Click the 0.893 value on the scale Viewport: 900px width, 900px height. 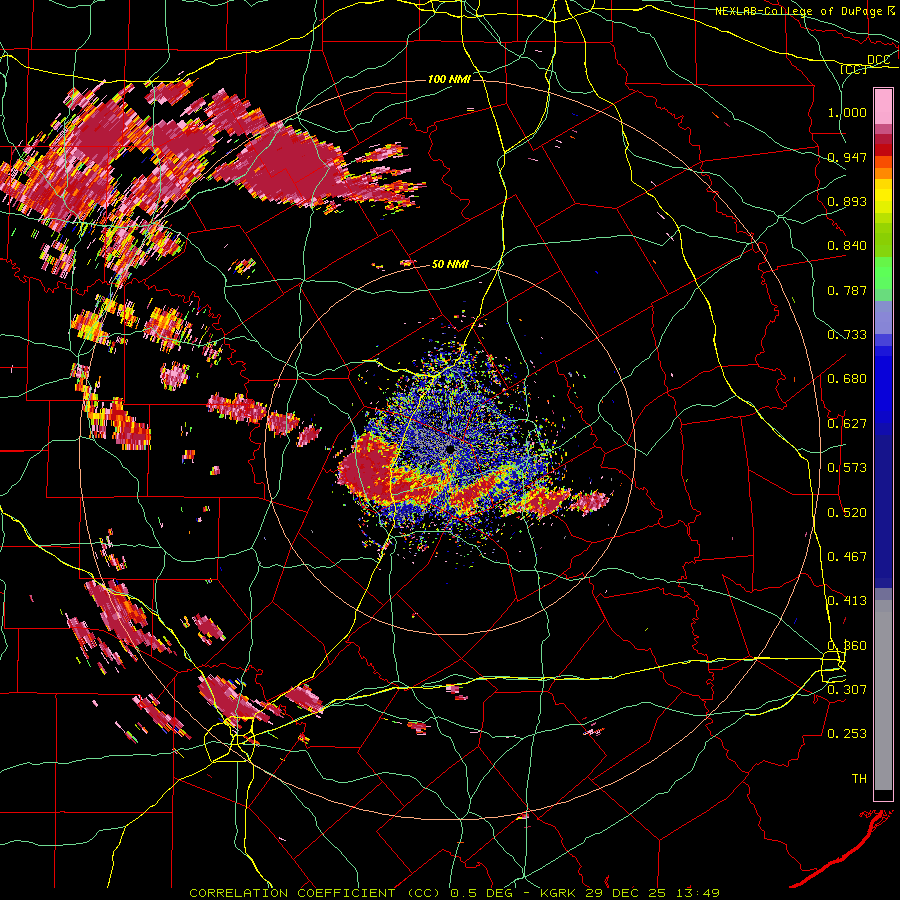coord(847,201)
